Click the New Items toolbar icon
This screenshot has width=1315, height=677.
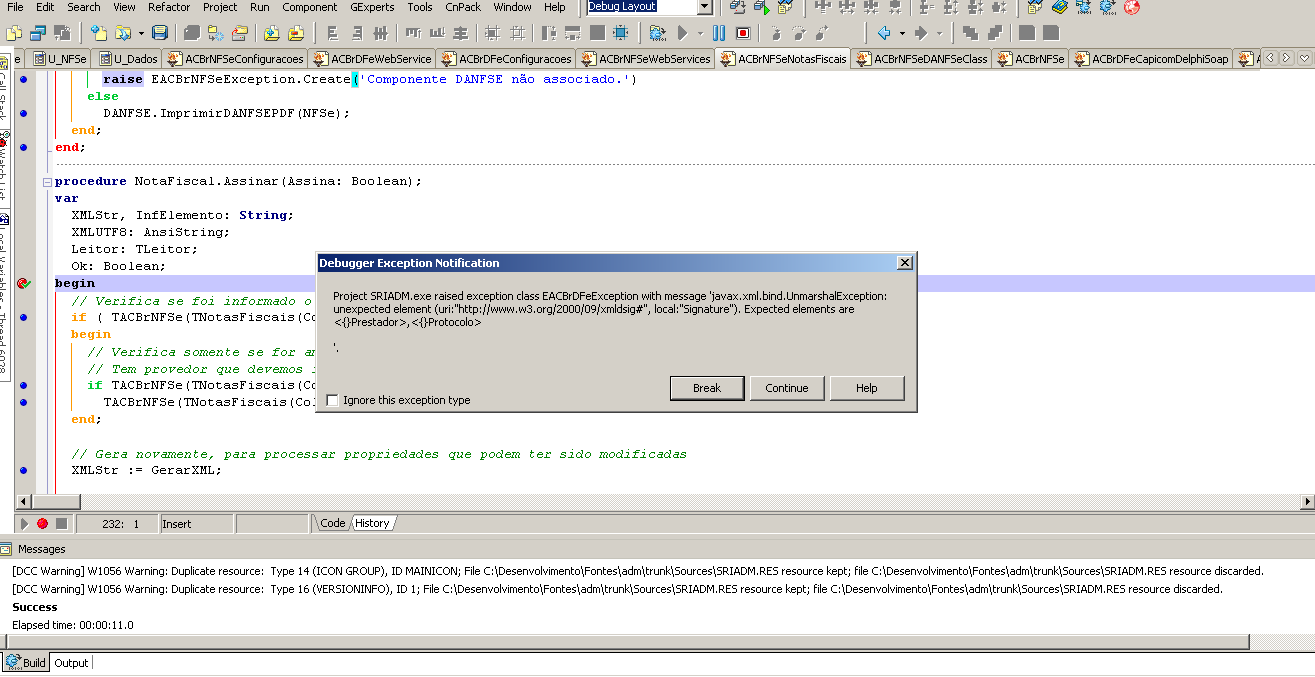tap(97, 32)
